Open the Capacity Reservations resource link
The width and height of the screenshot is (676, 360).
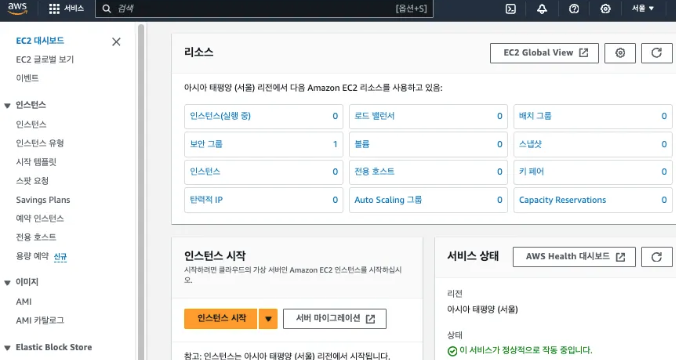tap(562, 200)
